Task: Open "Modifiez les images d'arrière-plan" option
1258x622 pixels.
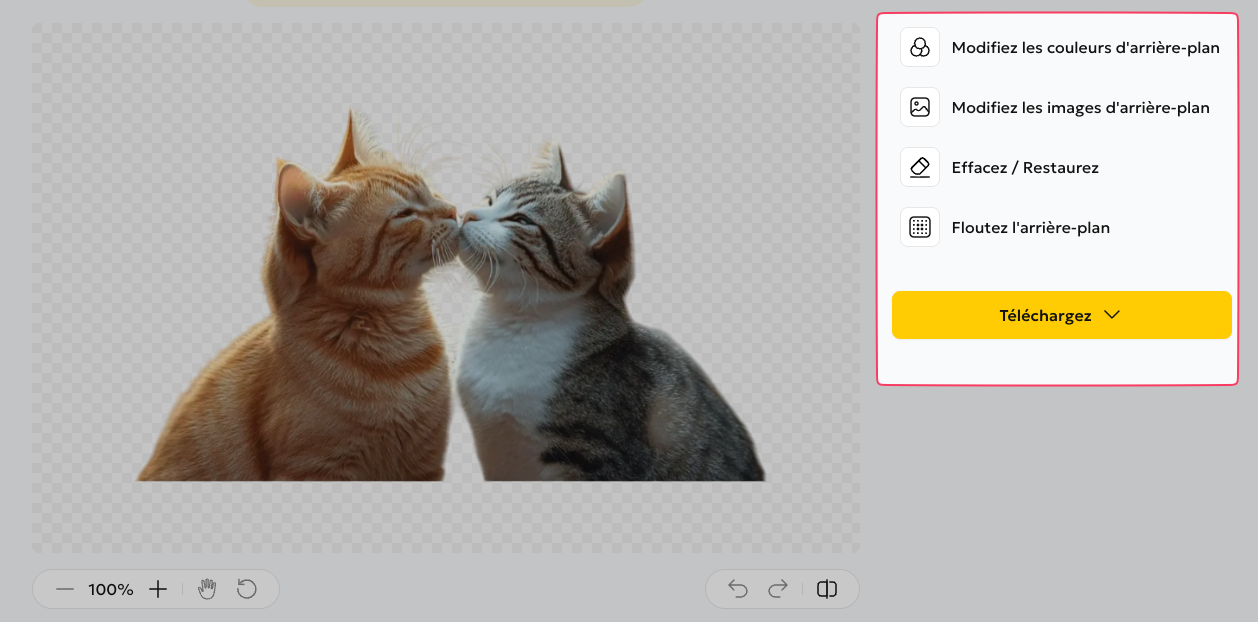Action: (x=1080, y=107)
